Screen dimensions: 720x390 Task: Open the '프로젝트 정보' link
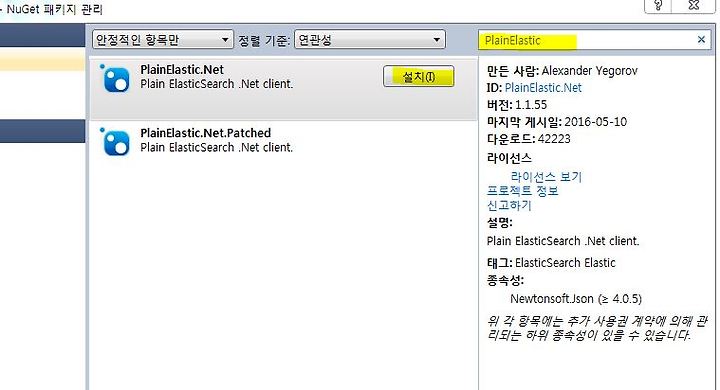tap(523, 191)
